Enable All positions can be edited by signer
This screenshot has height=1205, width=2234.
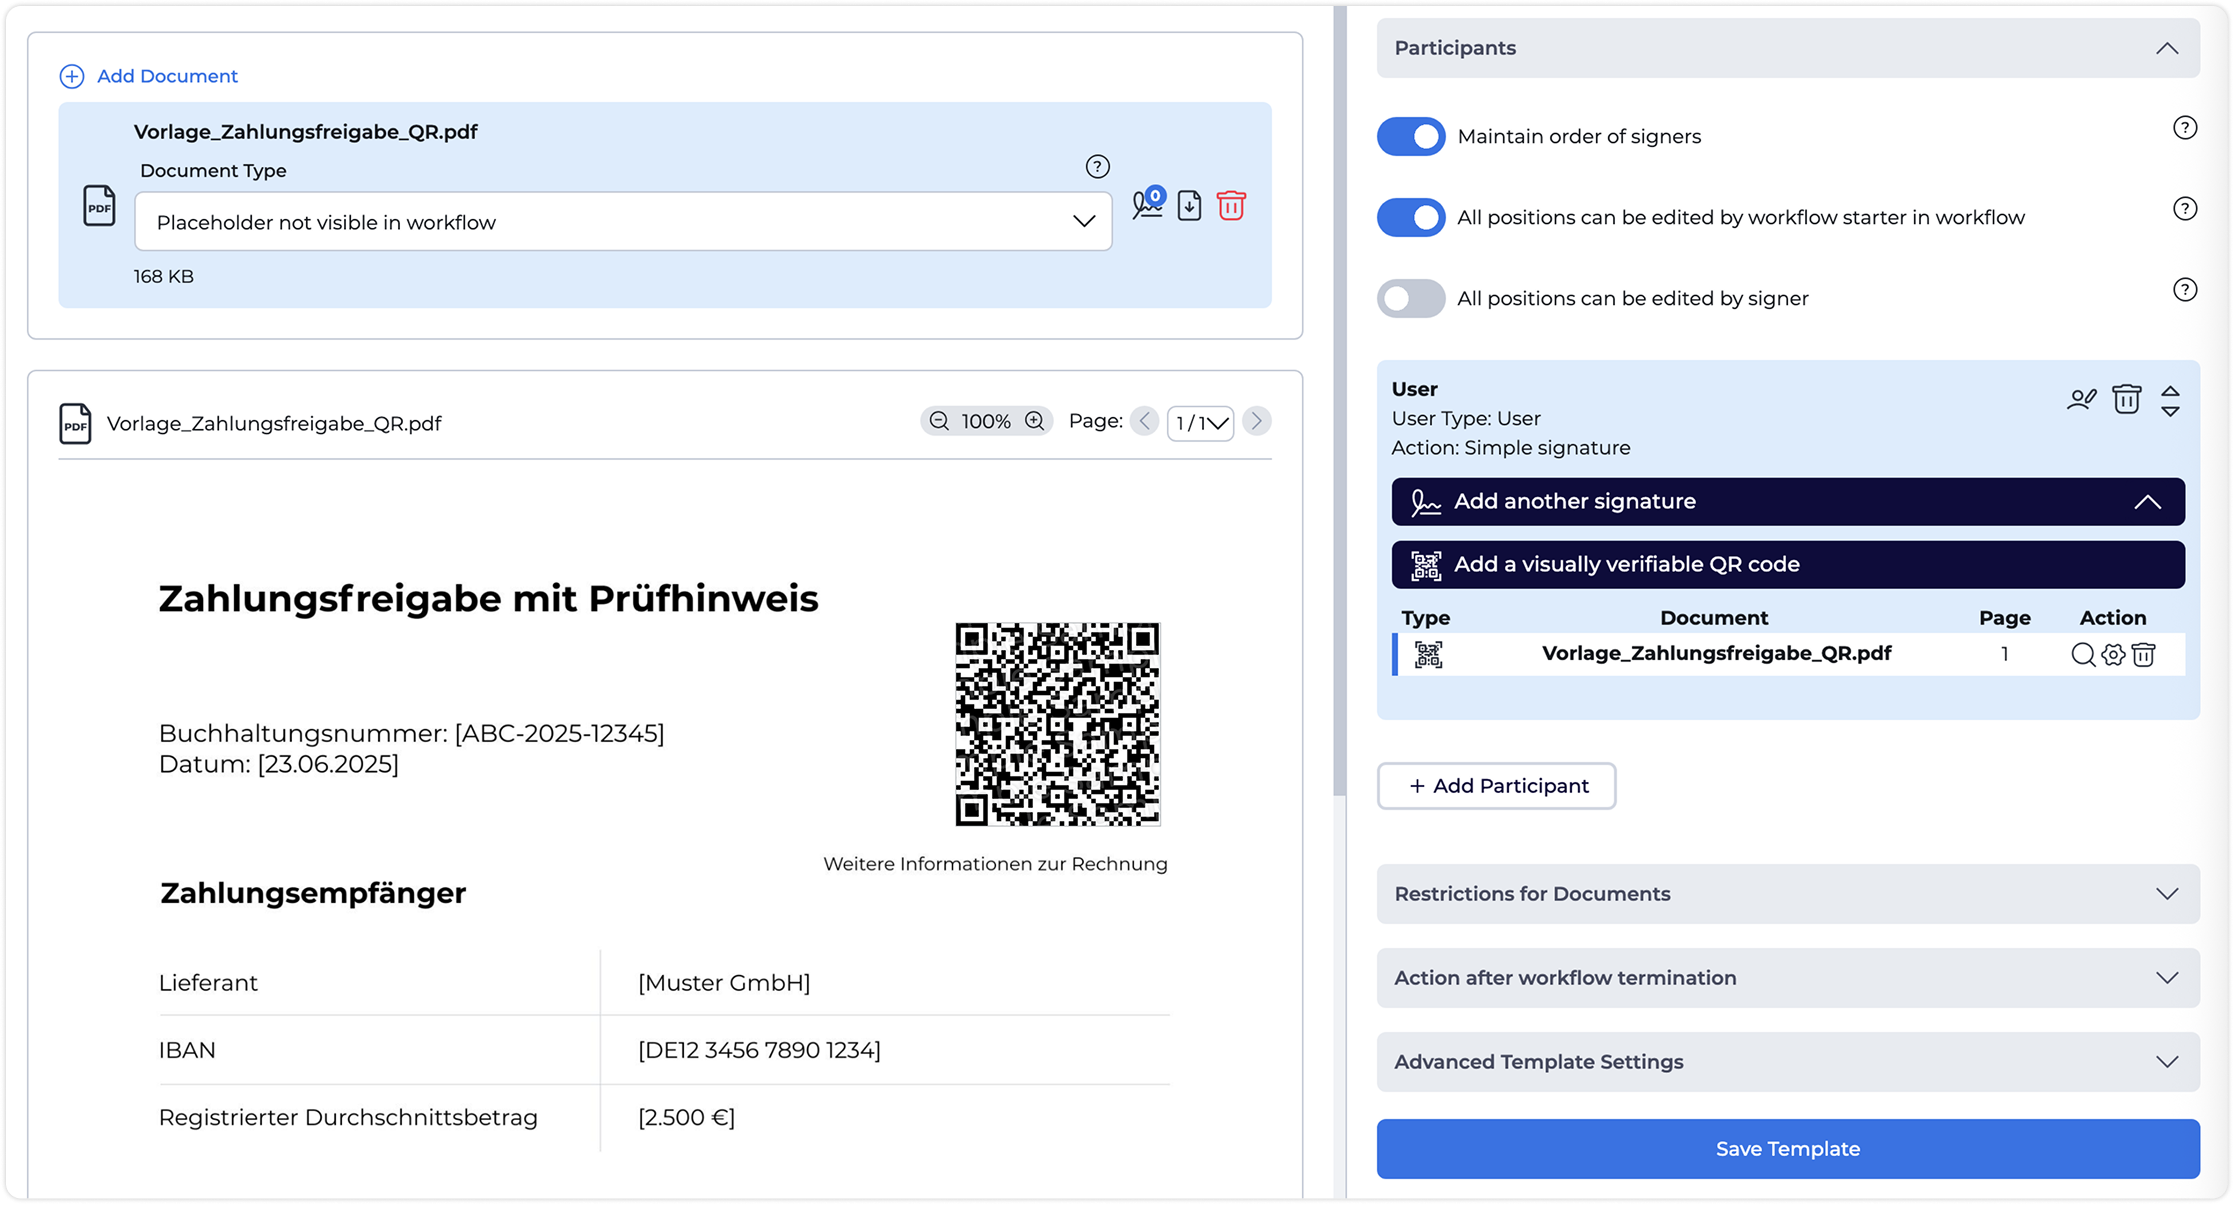pyautogui.click(x=1411, y=298)
